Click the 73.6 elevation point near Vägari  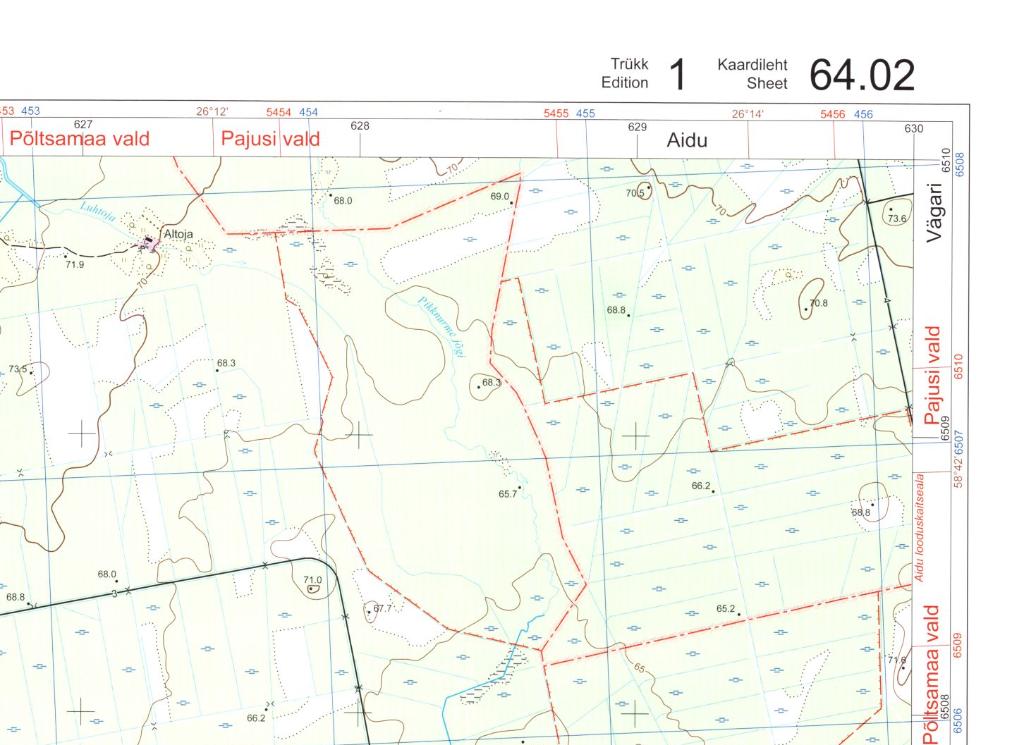click(890, 210)
